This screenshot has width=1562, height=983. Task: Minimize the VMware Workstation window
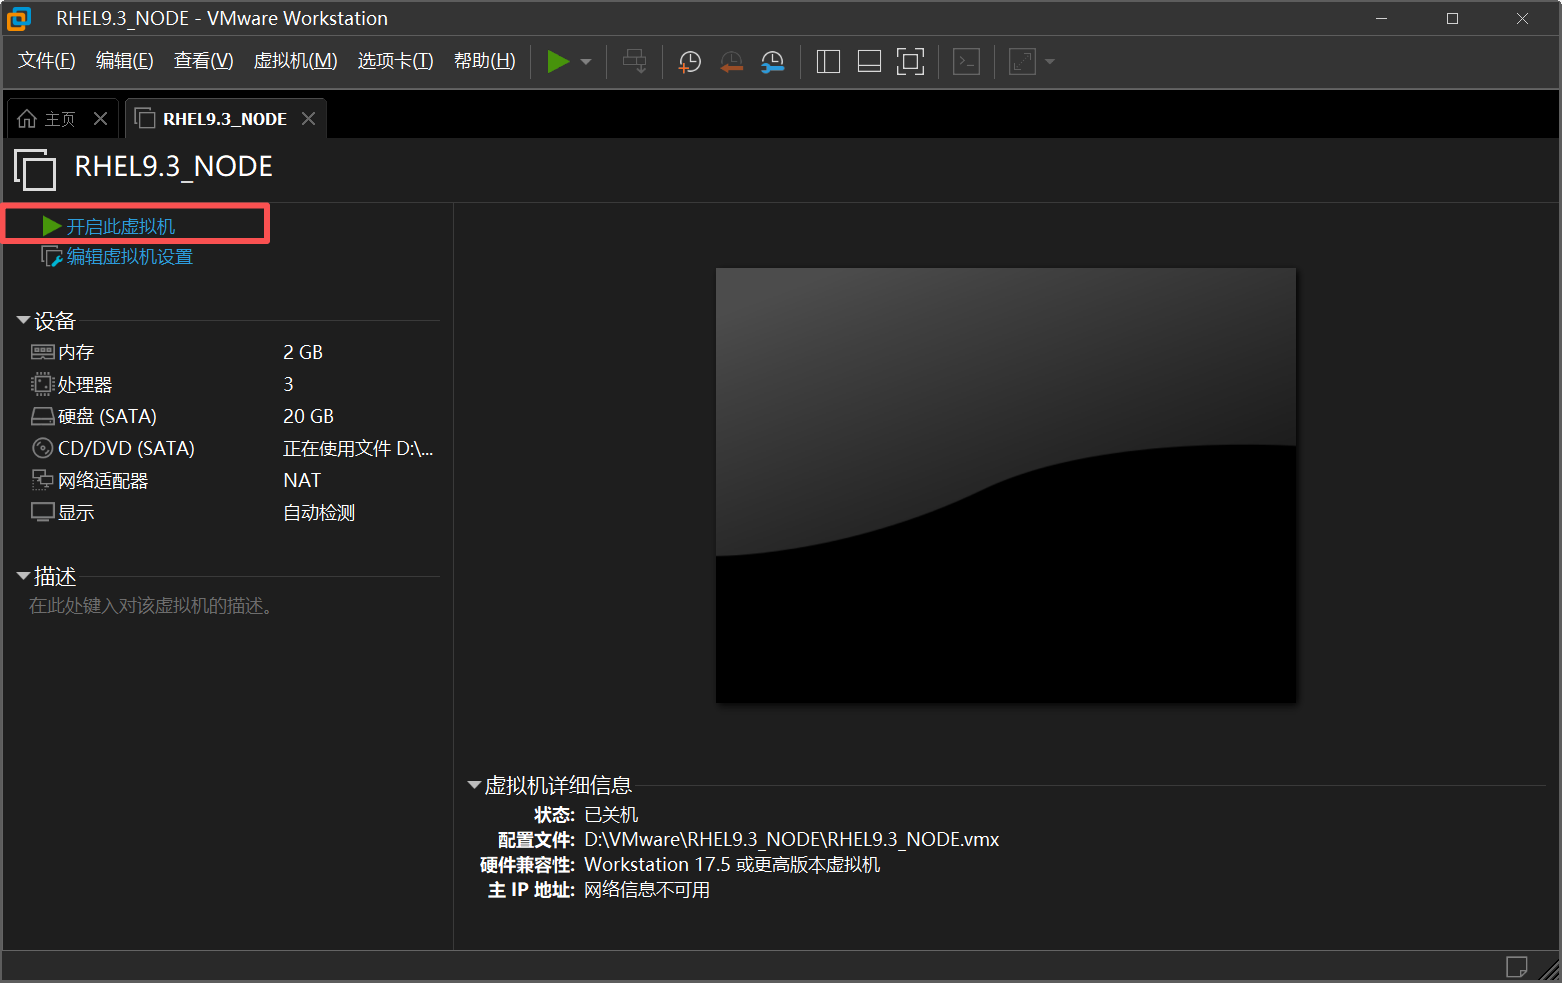point(1382,19)
